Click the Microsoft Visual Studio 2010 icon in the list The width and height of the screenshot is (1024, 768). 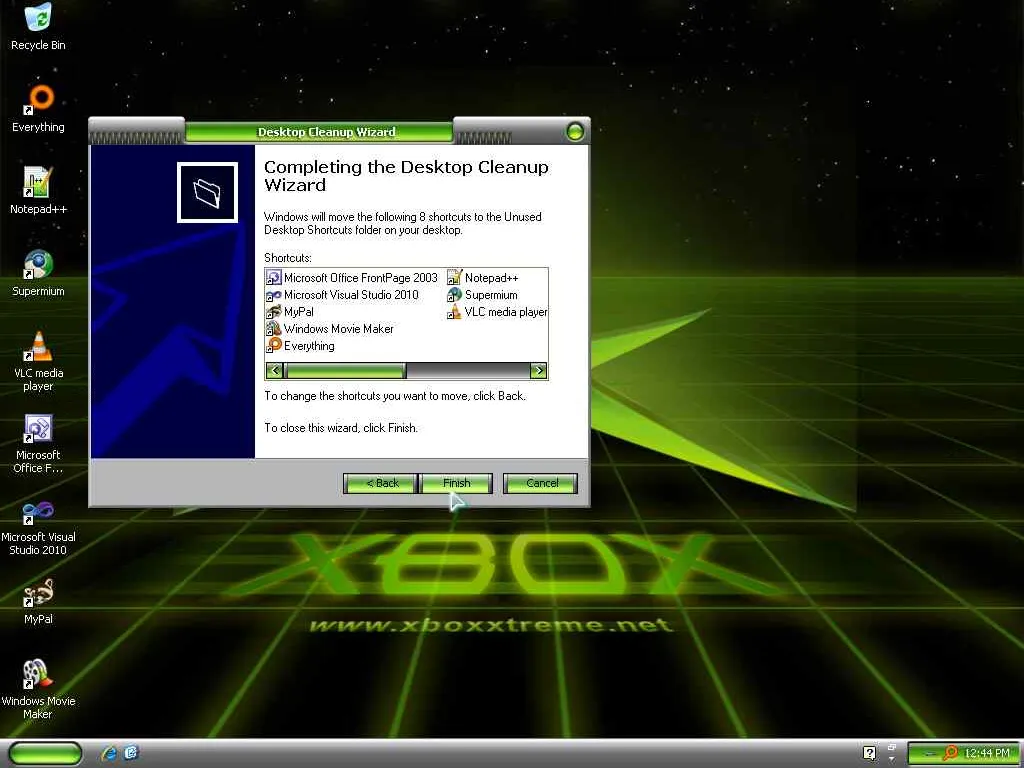coord(274,295)
